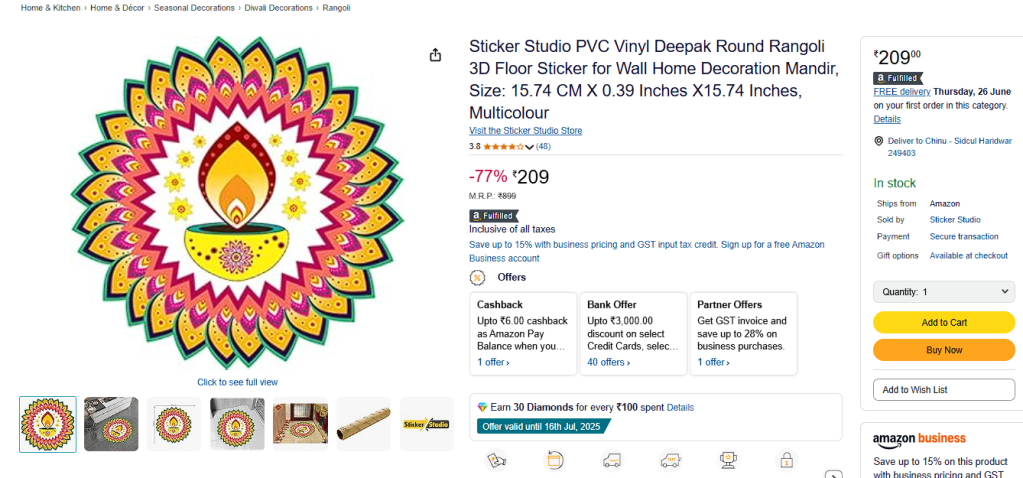Select the Sticker Studio logo thumbnail
Viewport: 1023px width, 478px height.
point(427,424)
